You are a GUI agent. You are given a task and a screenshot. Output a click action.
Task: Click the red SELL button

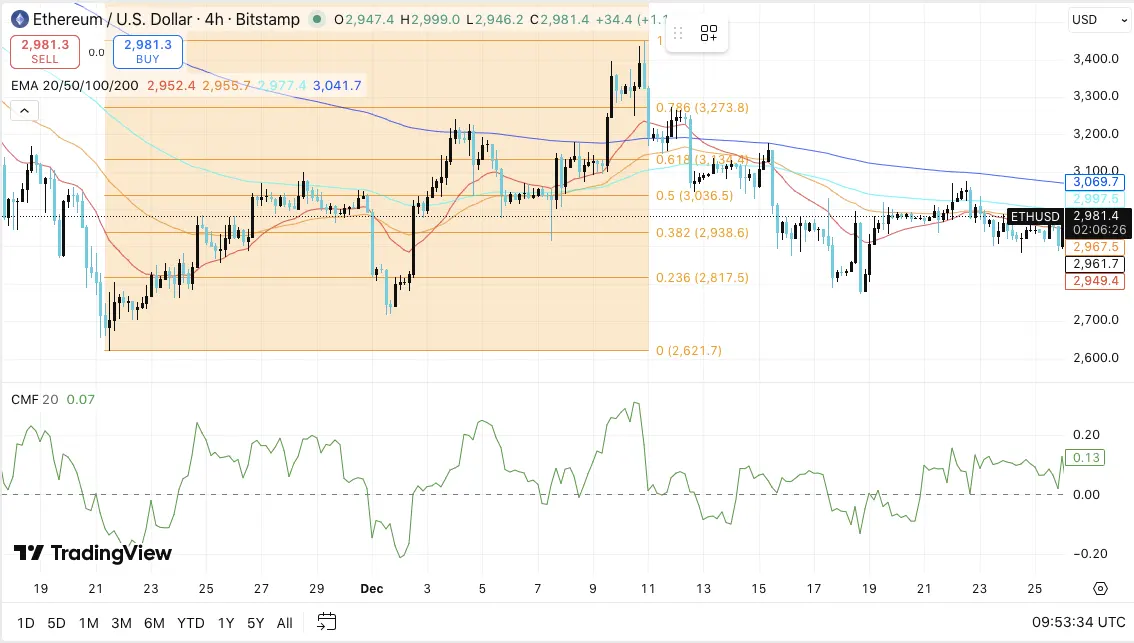click(x=44, y=52)
